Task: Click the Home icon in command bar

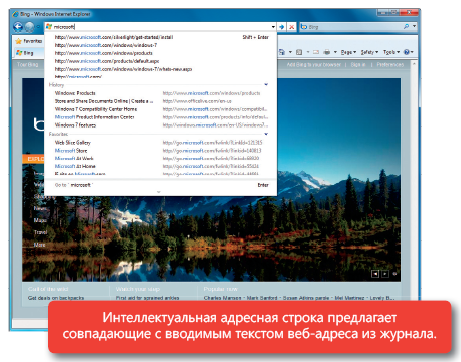Action: pos(282,52)
